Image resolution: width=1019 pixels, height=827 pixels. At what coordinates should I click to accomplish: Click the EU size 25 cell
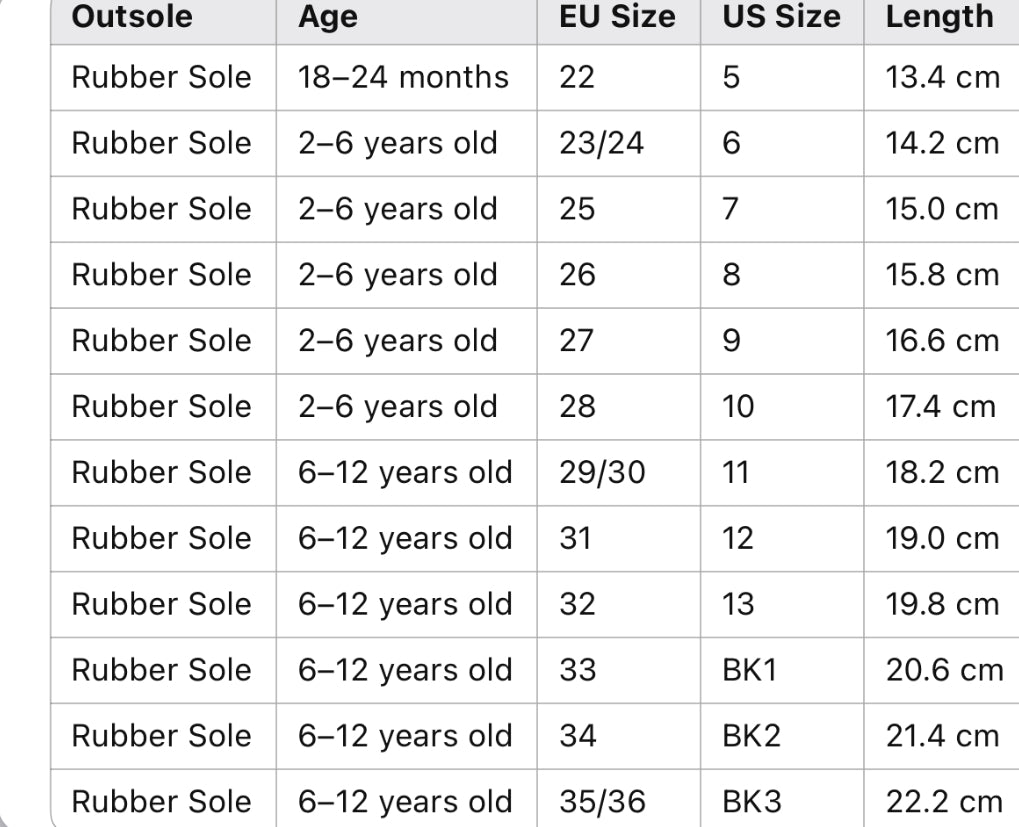click(577, 209)
